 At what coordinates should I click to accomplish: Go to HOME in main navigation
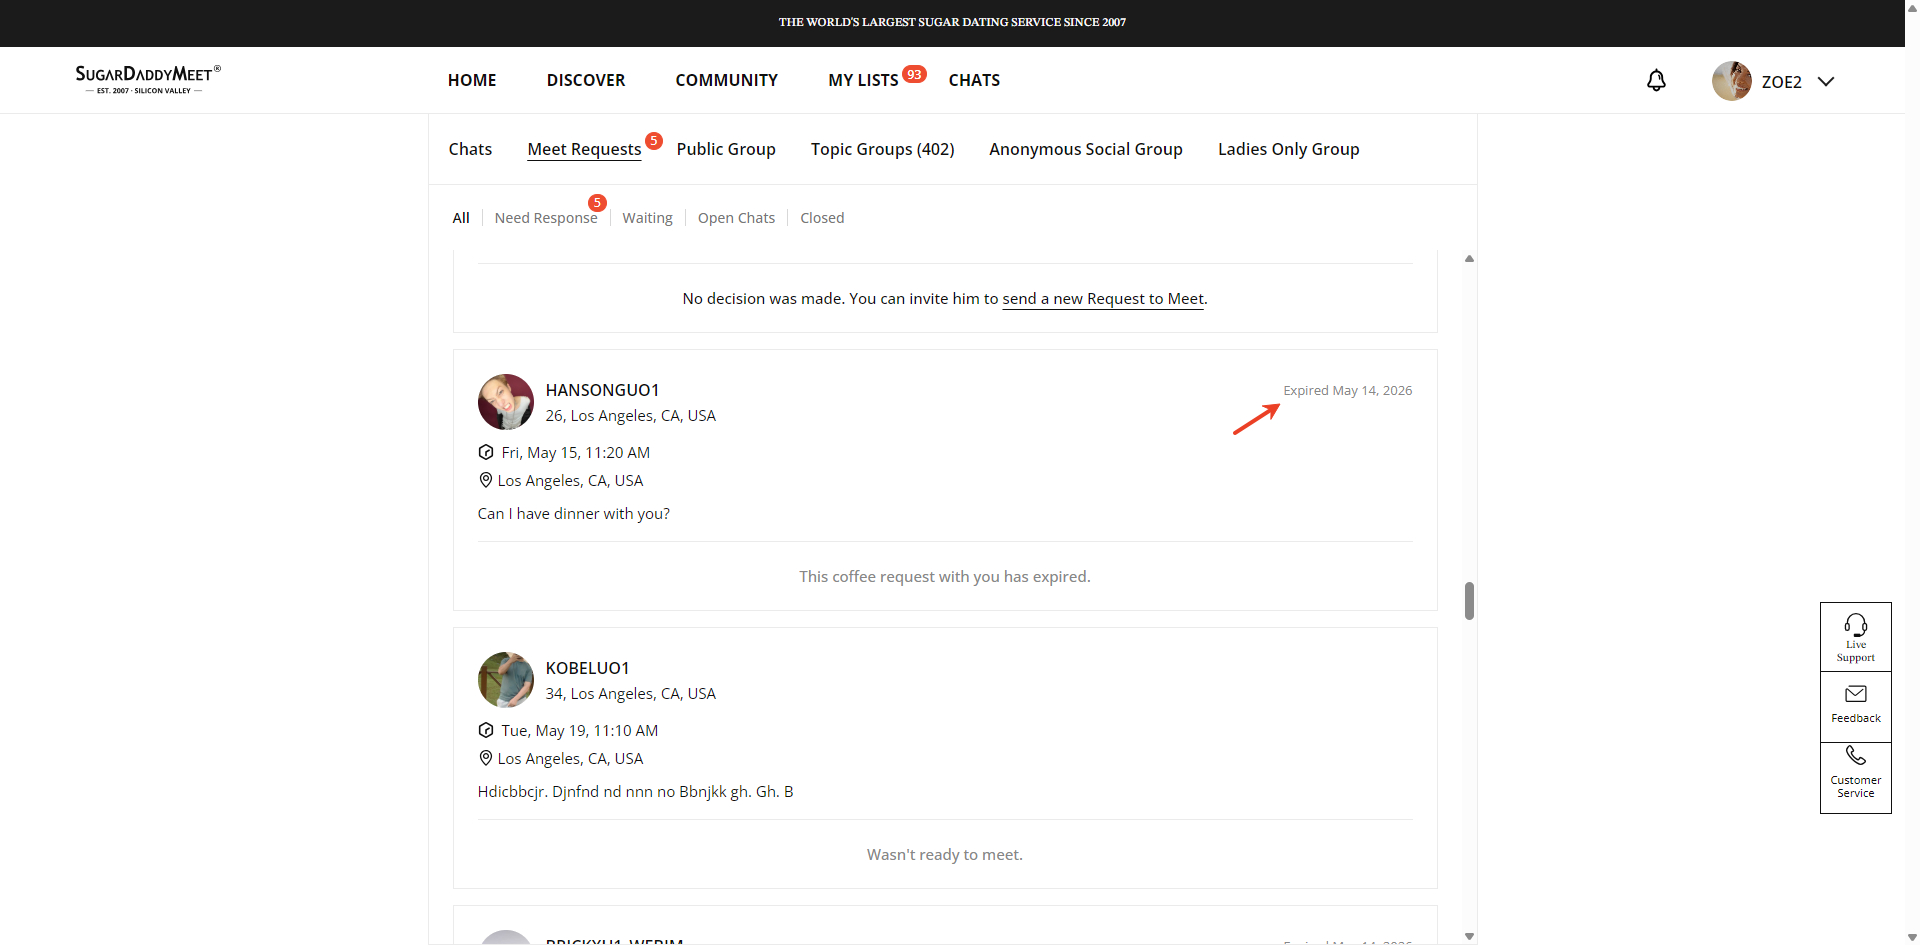click(x=472, y=80)
